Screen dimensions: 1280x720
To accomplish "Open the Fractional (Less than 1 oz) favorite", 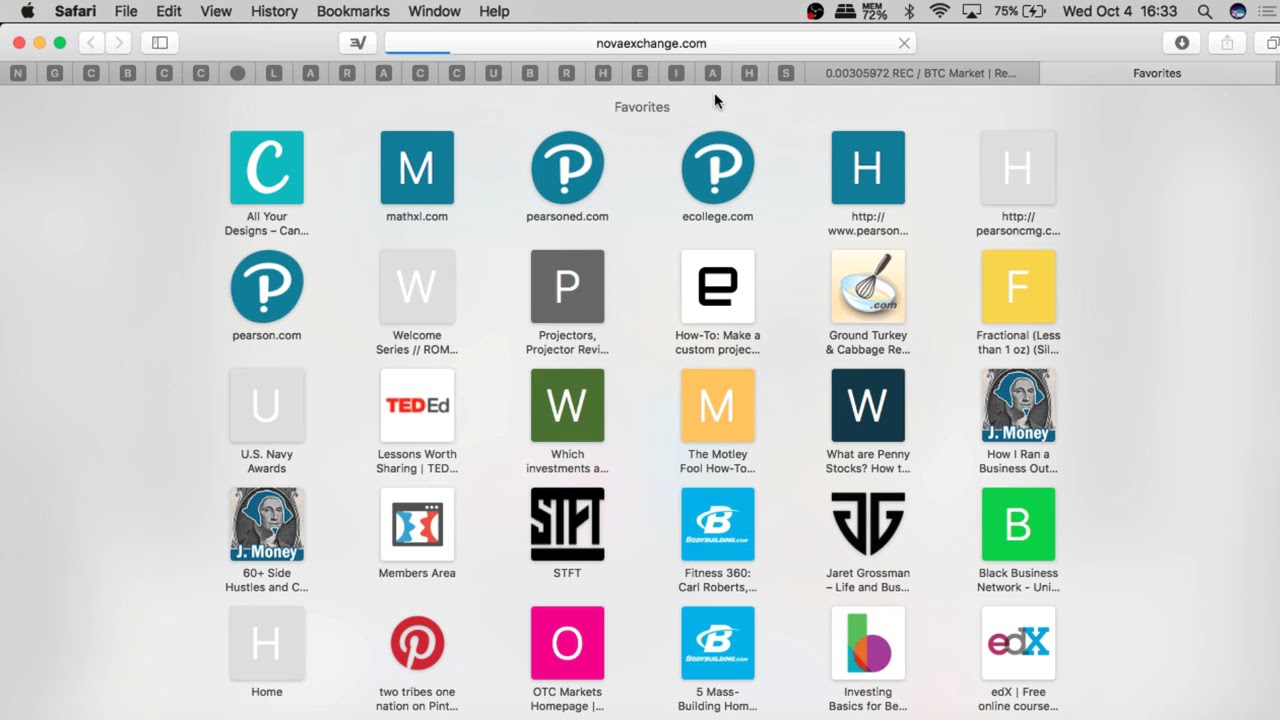I will coord(1018,287).
